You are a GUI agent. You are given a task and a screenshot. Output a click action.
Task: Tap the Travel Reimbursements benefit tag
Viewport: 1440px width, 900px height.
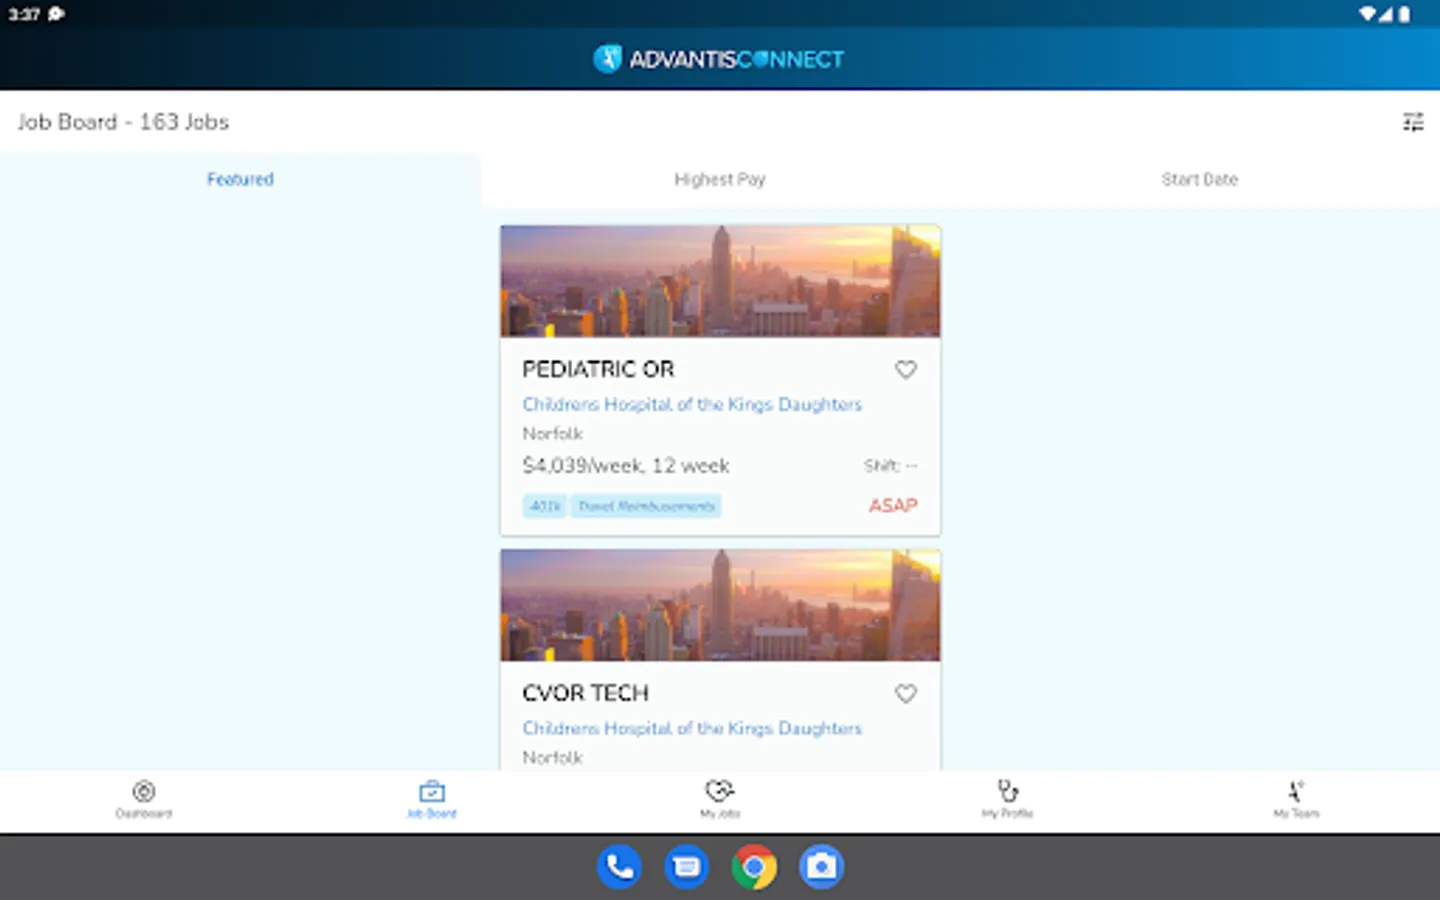647,506
